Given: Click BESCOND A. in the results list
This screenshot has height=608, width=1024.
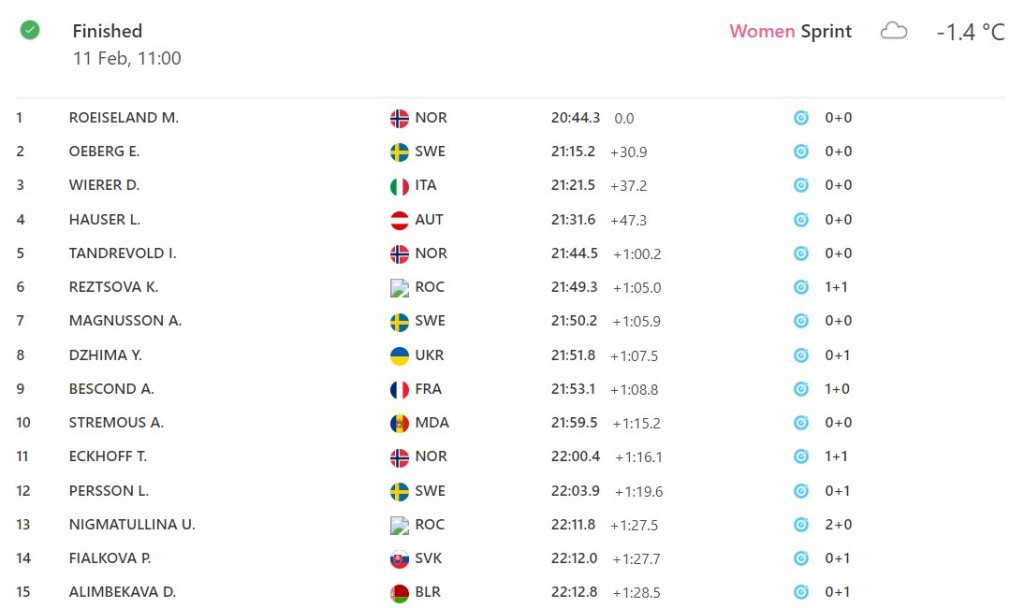Looking at the screenshot, I should tap(111, 389).
